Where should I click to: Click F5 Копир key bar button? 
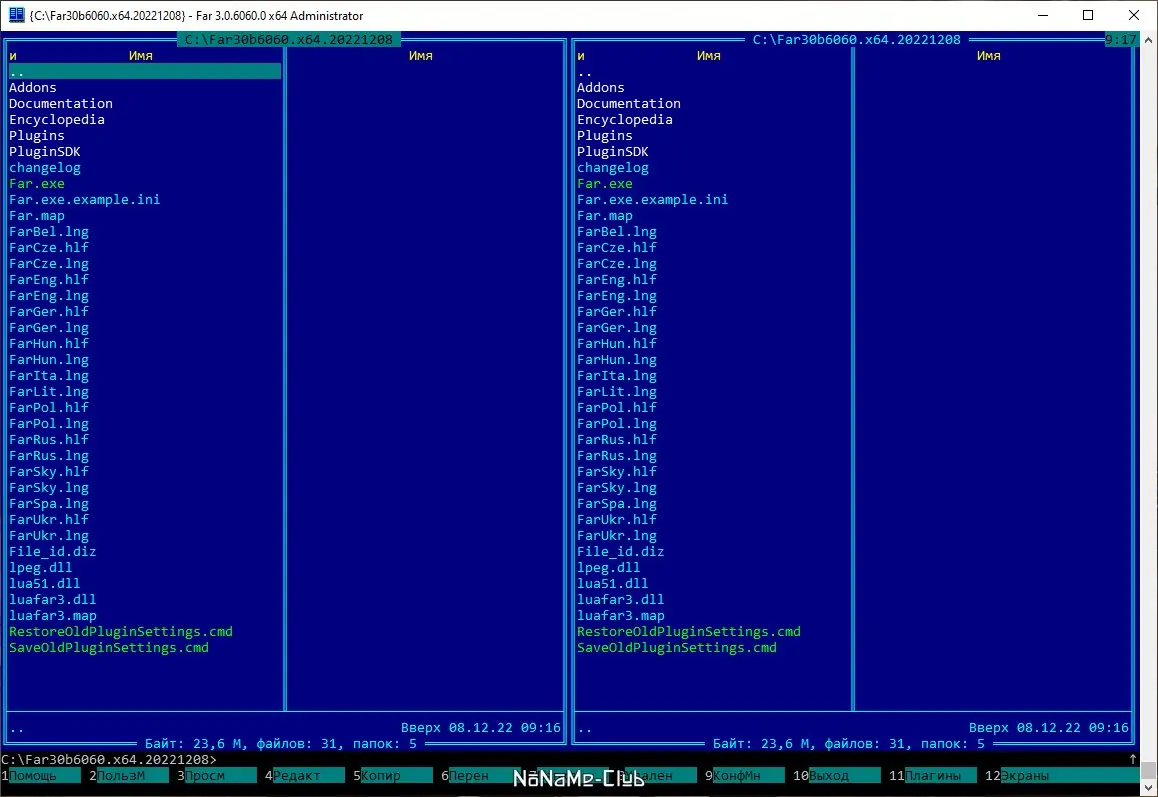[392, 776]
